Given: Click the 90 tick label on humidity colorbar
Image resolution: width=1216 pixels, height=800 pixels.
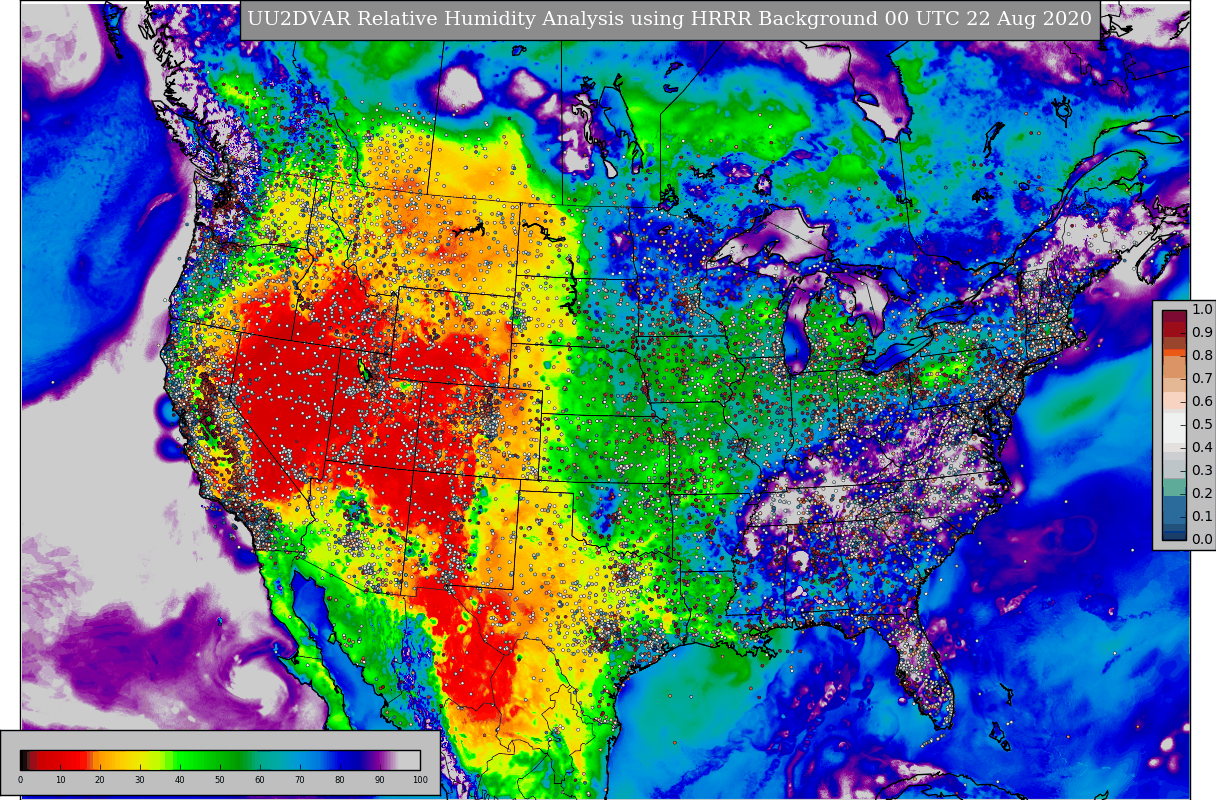Looking at the screenshot, I should point(380,780).
